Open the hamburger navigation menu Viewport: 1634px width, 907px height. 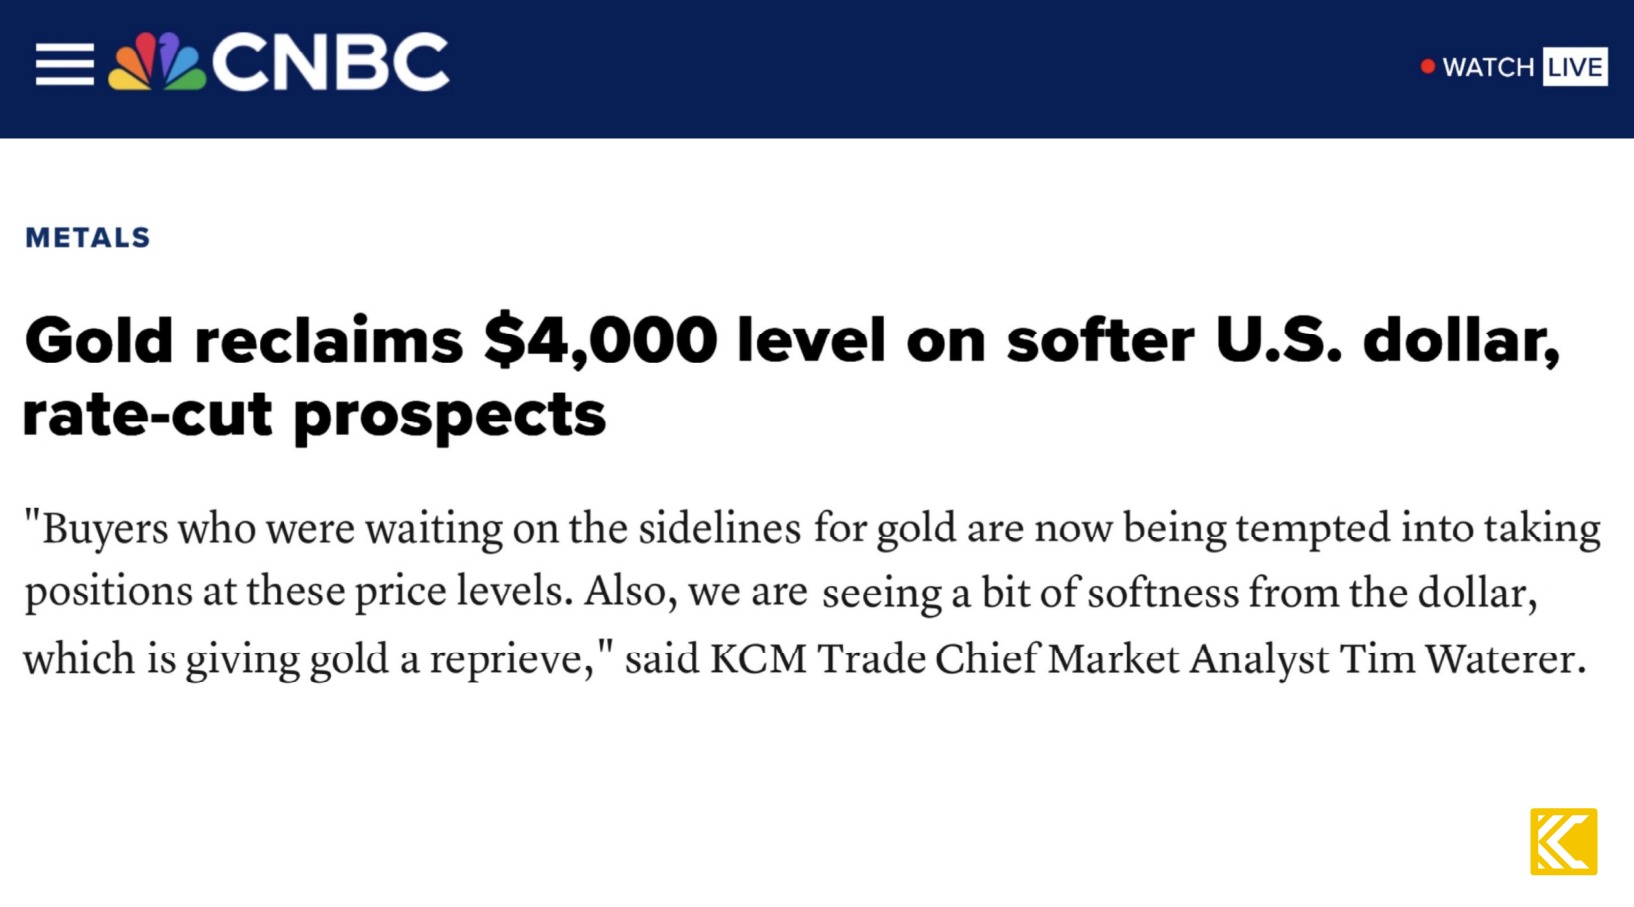coord(64,64)
